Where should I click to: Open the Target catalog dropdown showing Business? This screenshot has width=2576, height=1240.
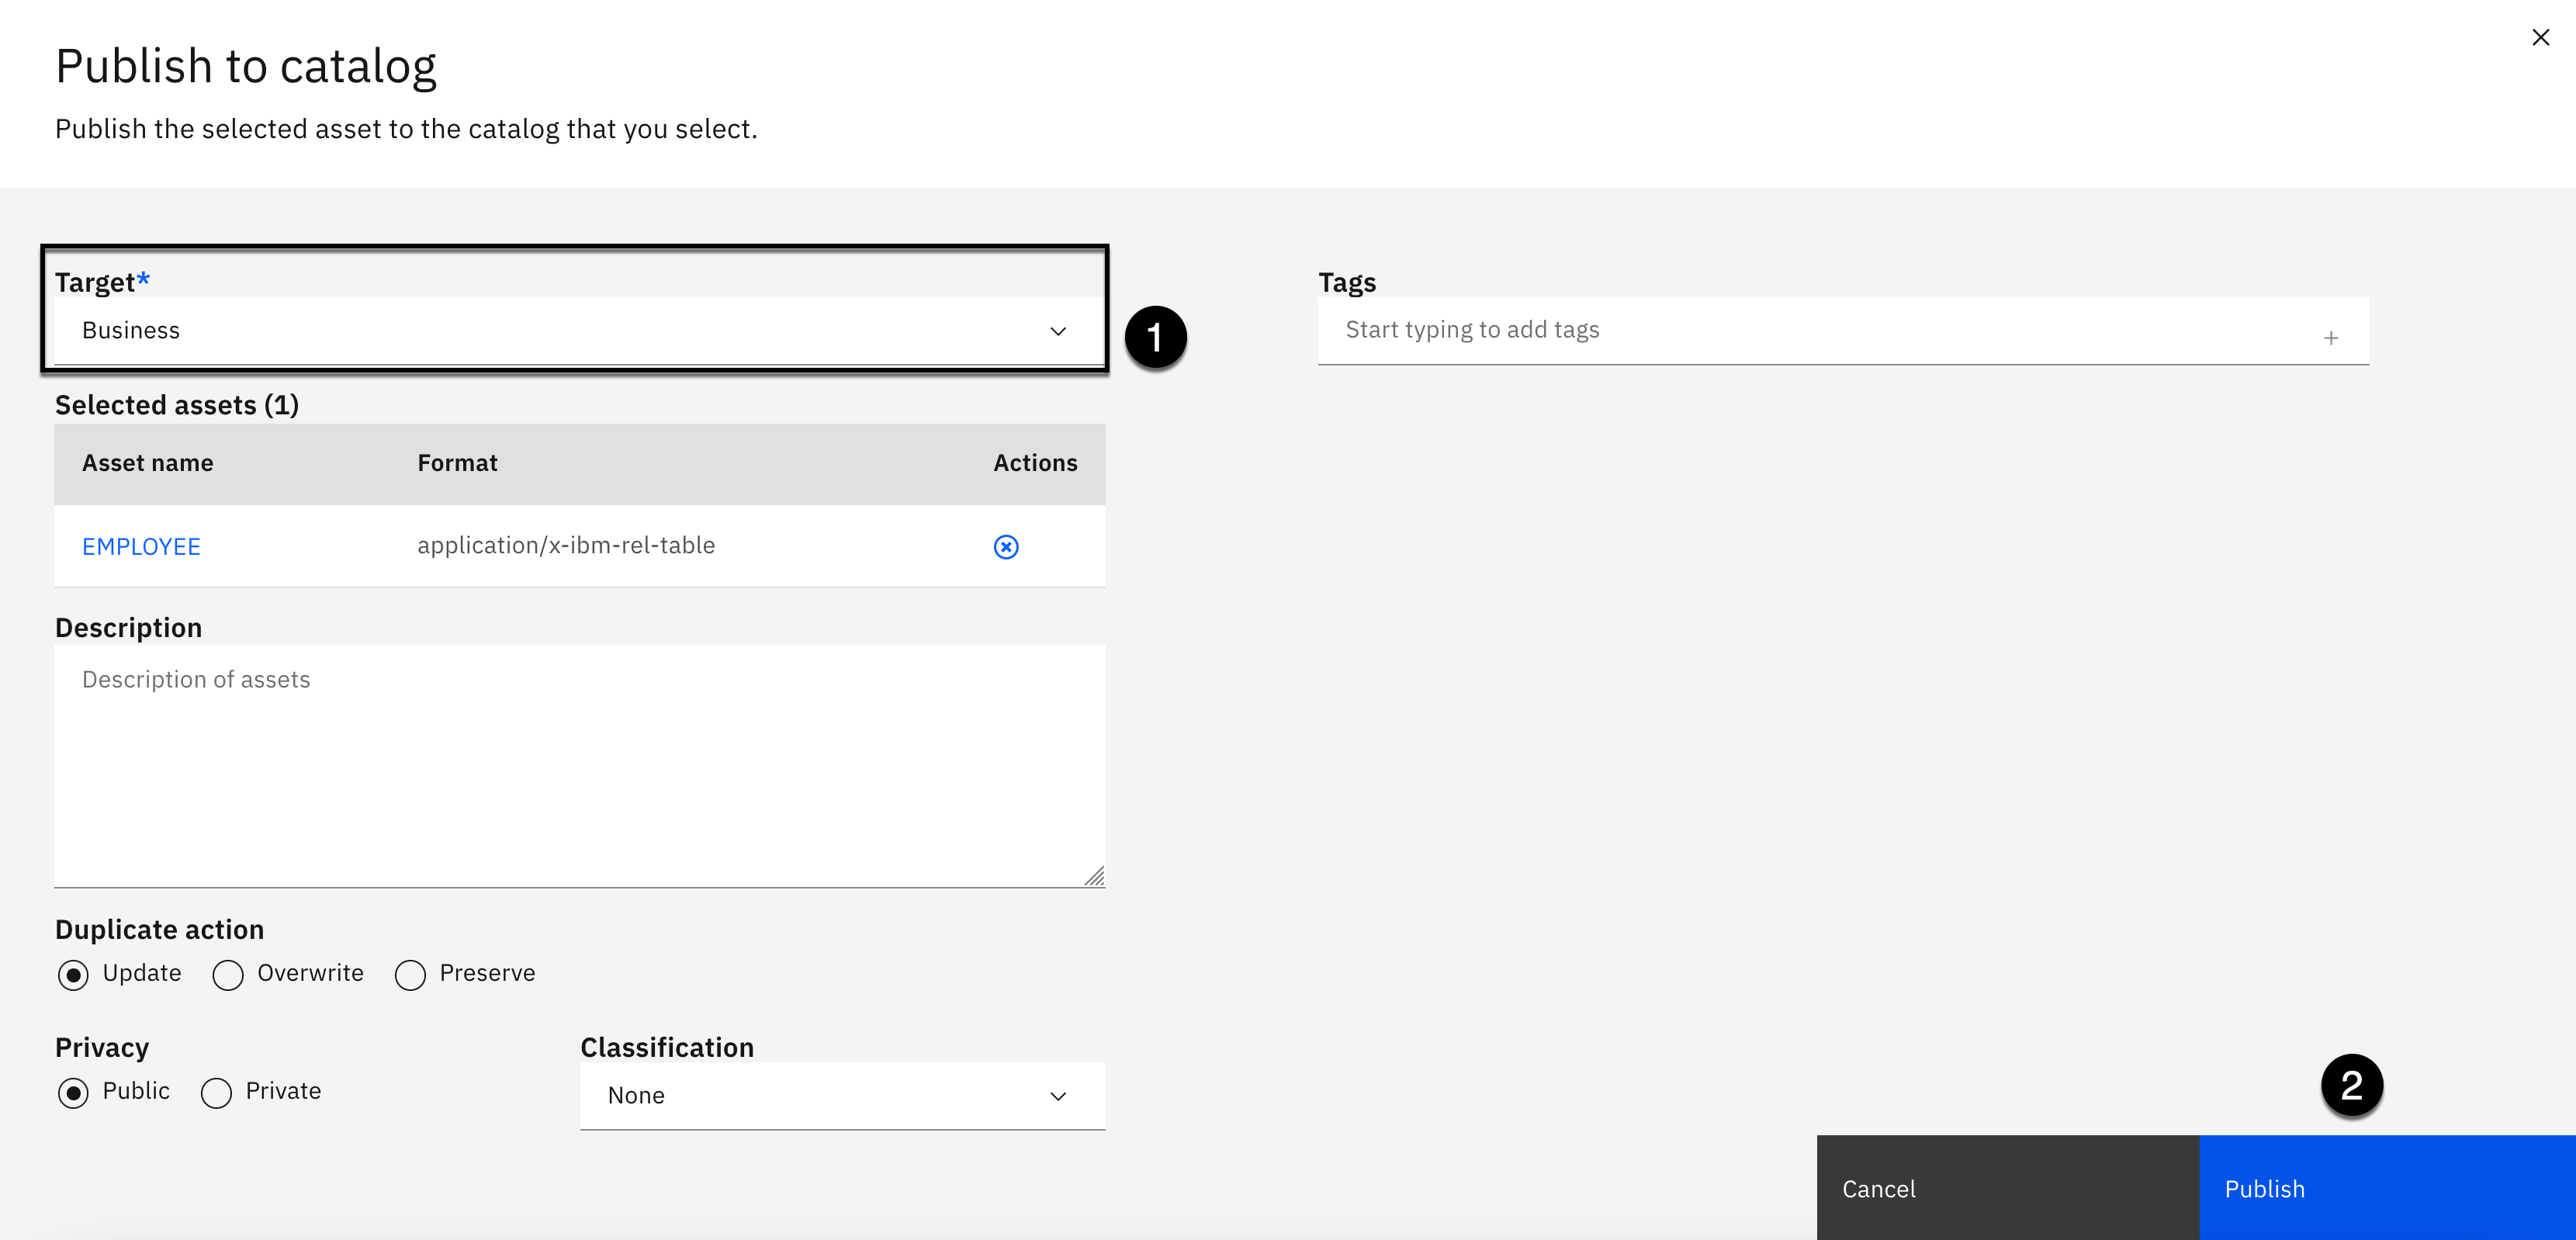pos(560,331)
